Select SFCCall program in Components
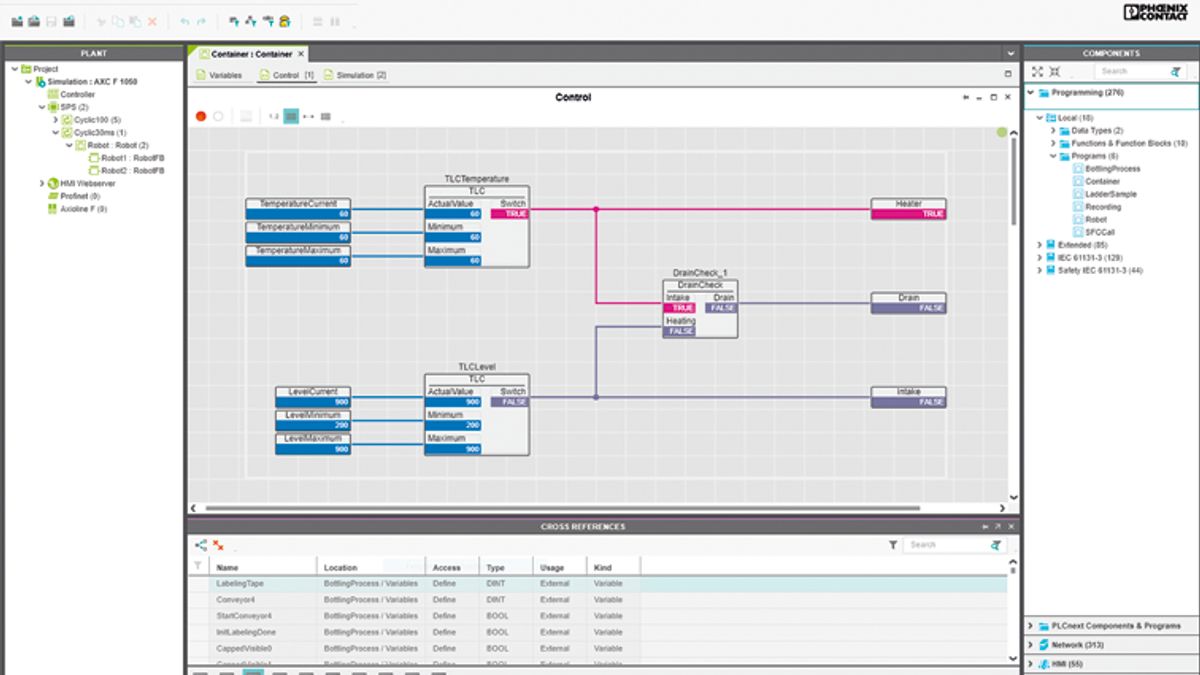 1092,232
